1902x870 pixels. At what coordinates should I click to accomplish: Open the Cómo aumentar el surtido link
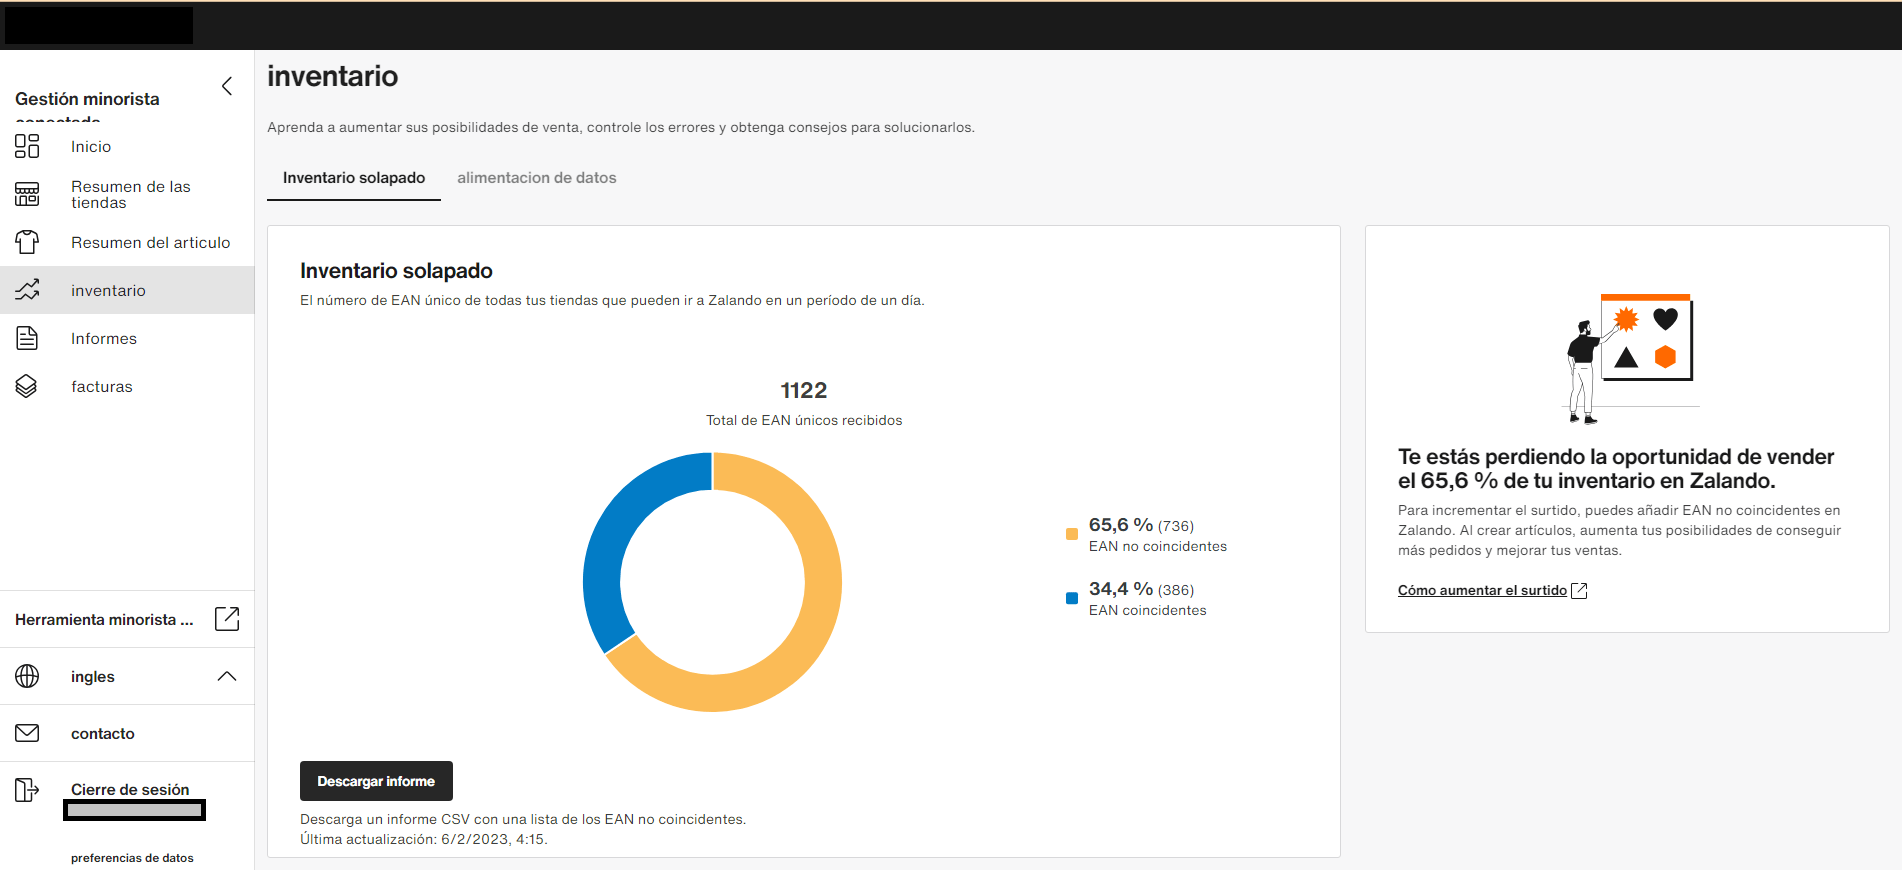click(x=1482, y=590)
